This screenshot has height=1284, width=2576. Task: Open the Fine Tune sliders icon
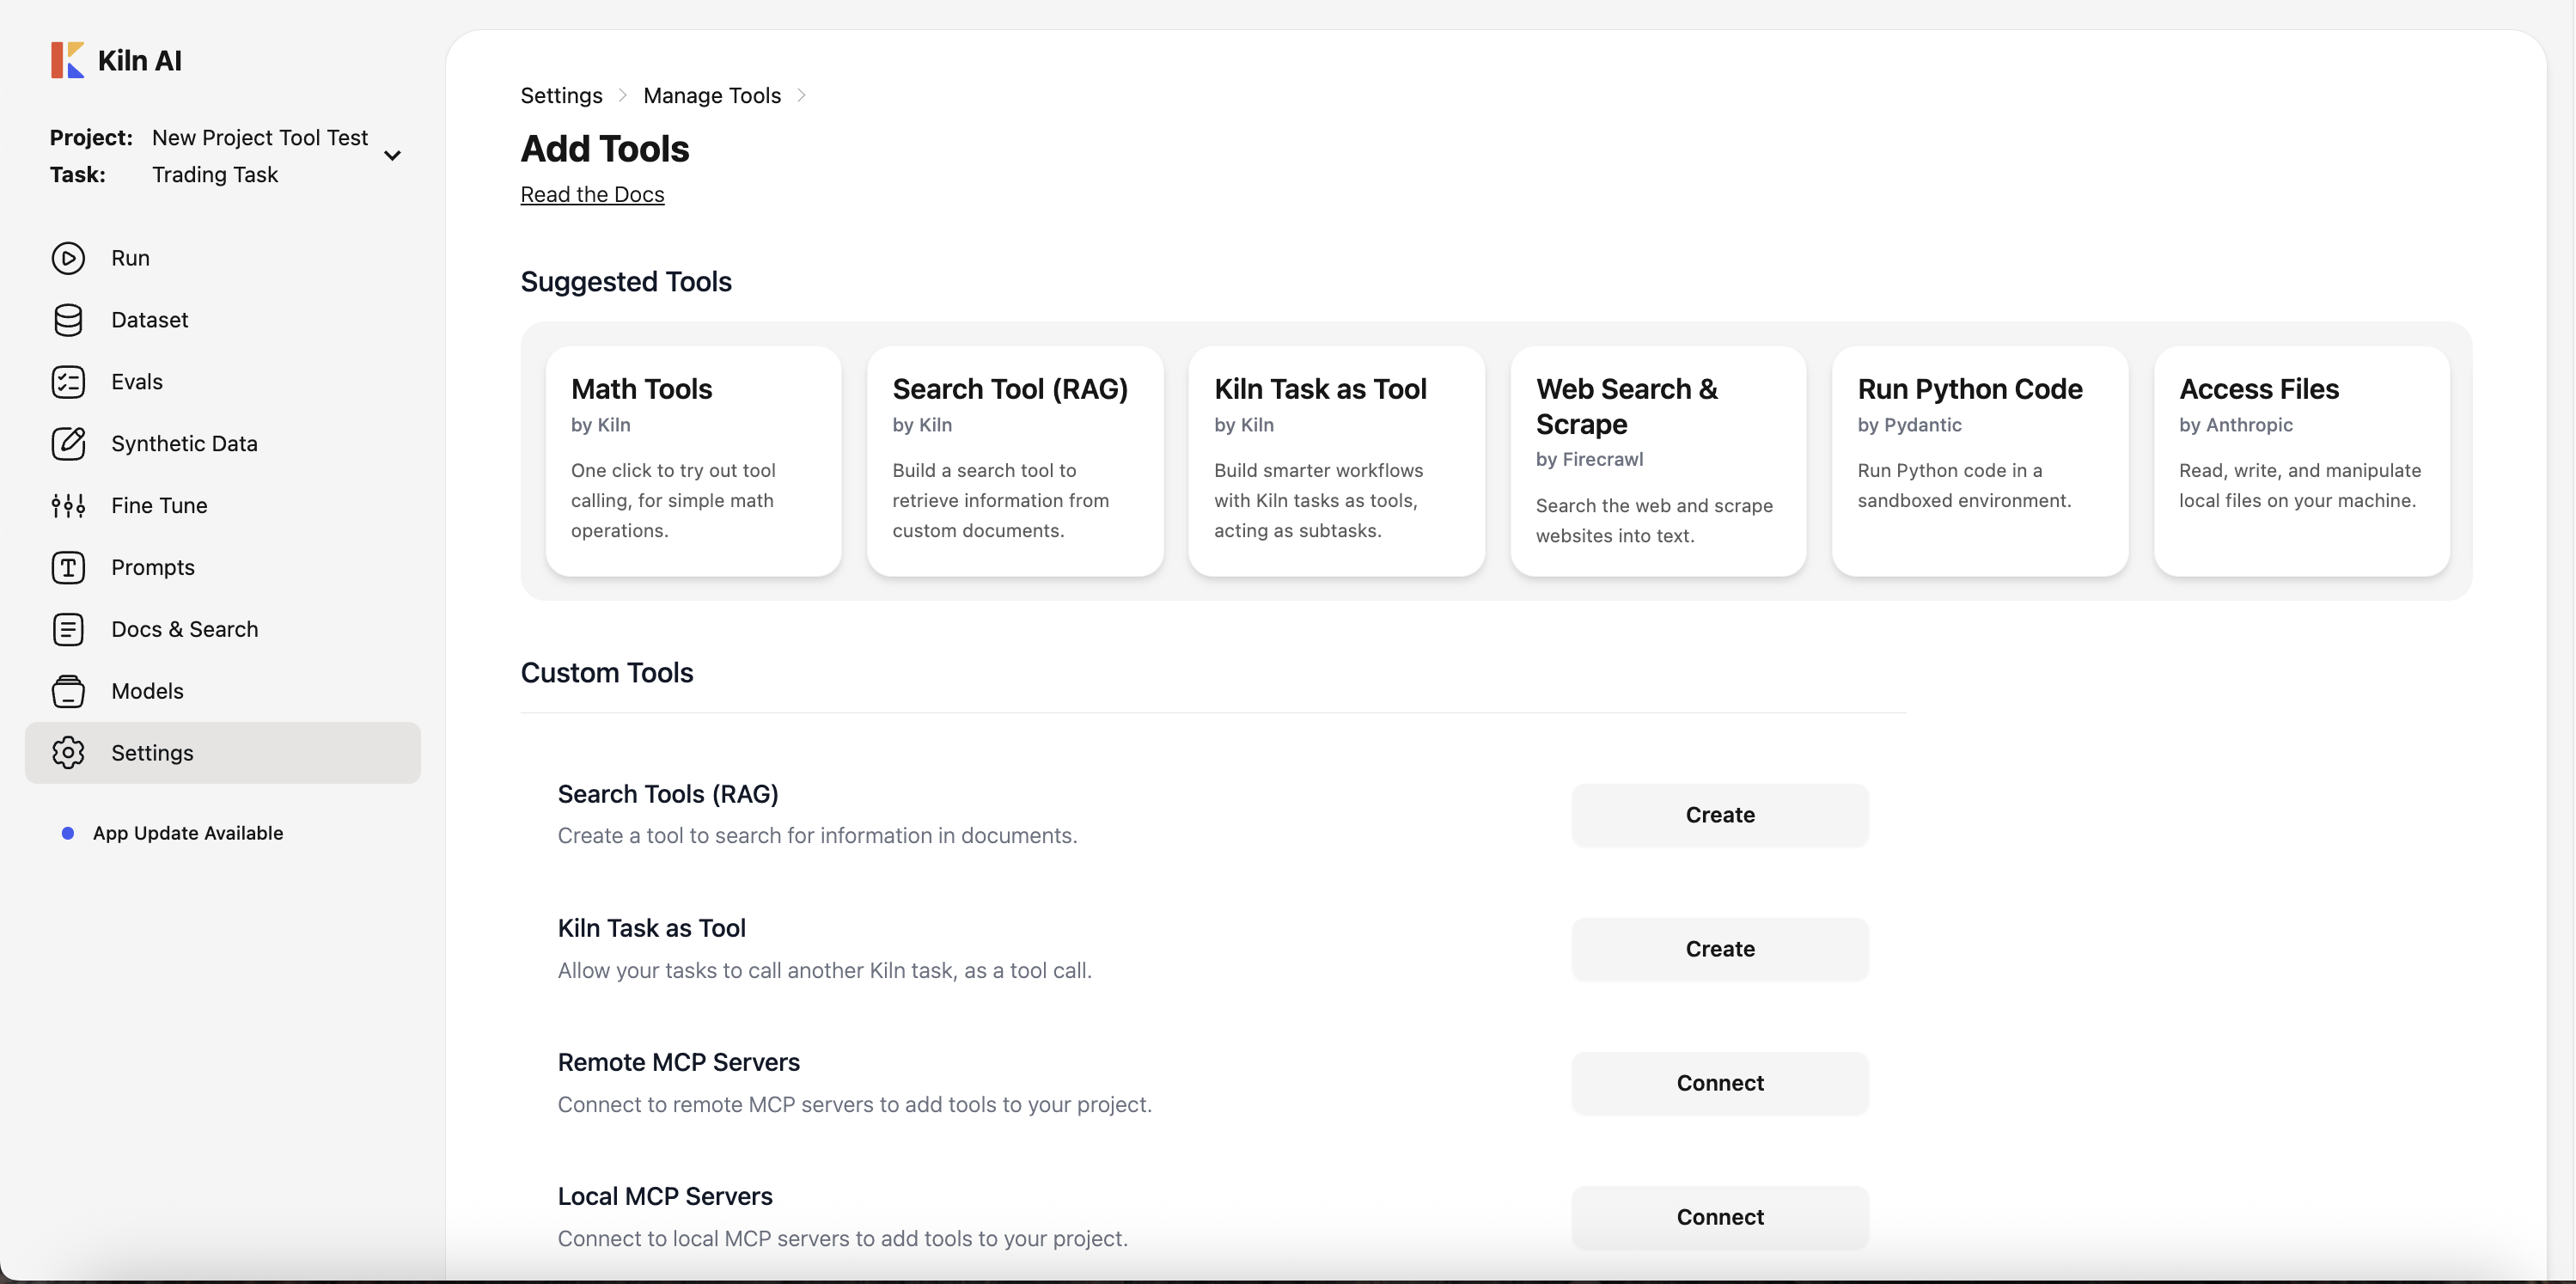pos(68,506)
